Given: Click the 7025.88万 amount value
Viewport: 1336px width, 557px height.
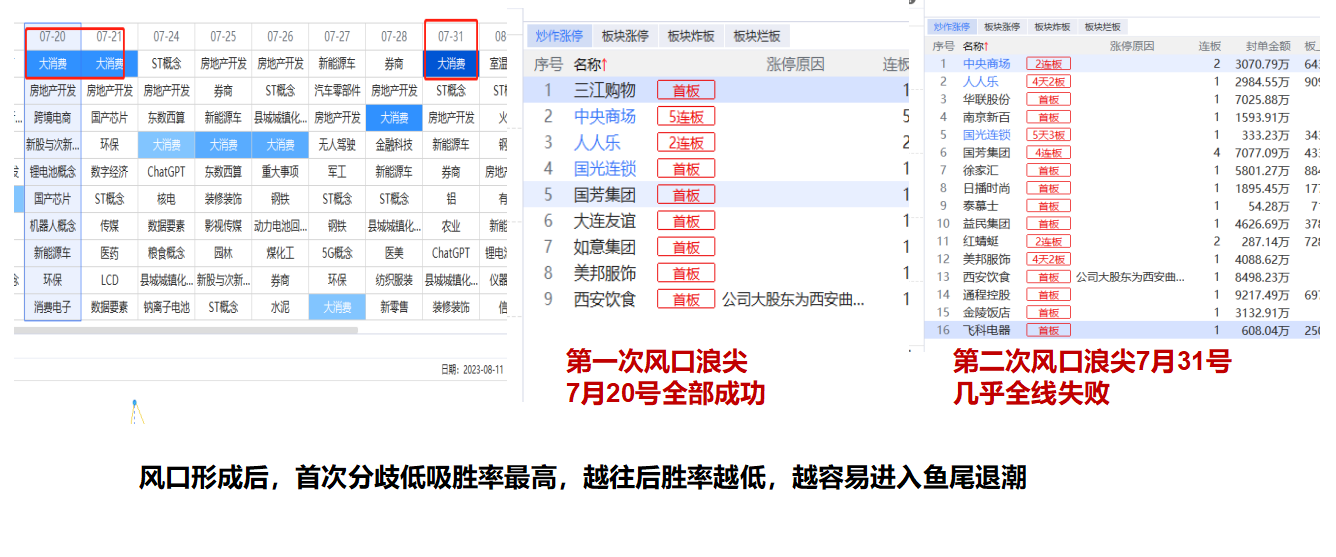Looking at the screenshot, I should pos(1264,99).
